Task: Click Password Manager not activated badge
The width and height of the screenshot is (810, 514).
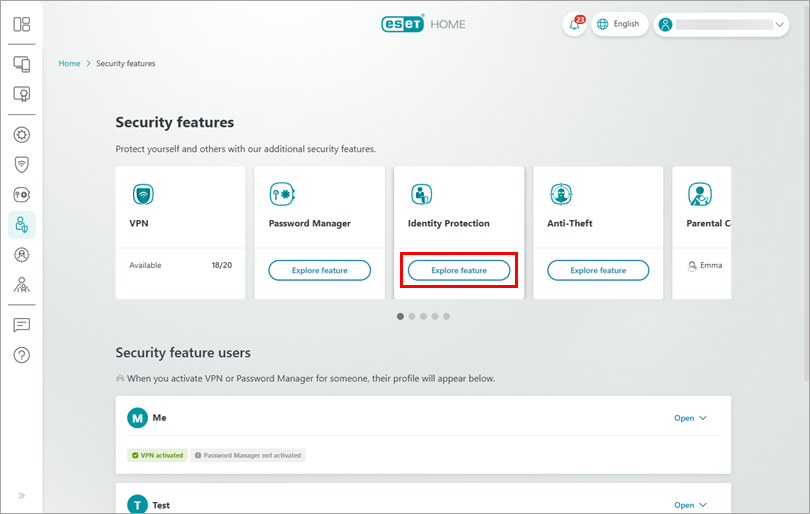Action: 248,455
